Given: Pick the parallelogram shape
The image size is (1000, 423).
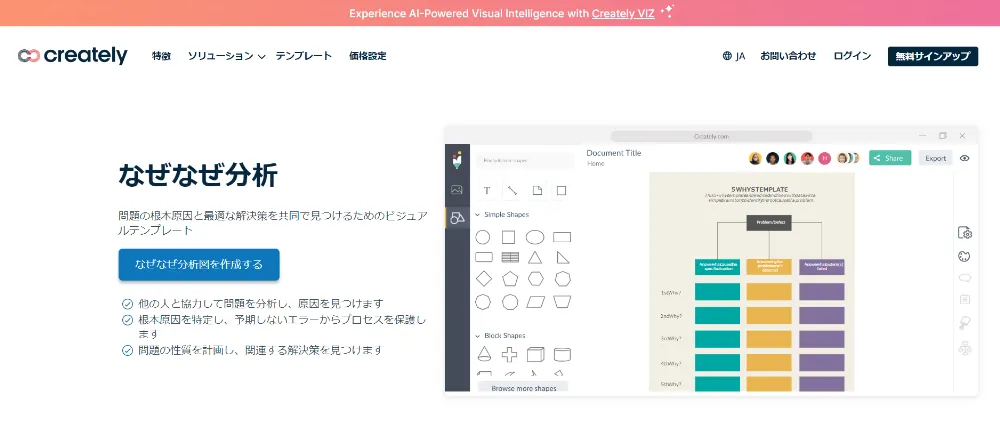Looking at the screenshot, I should [535, 302].
